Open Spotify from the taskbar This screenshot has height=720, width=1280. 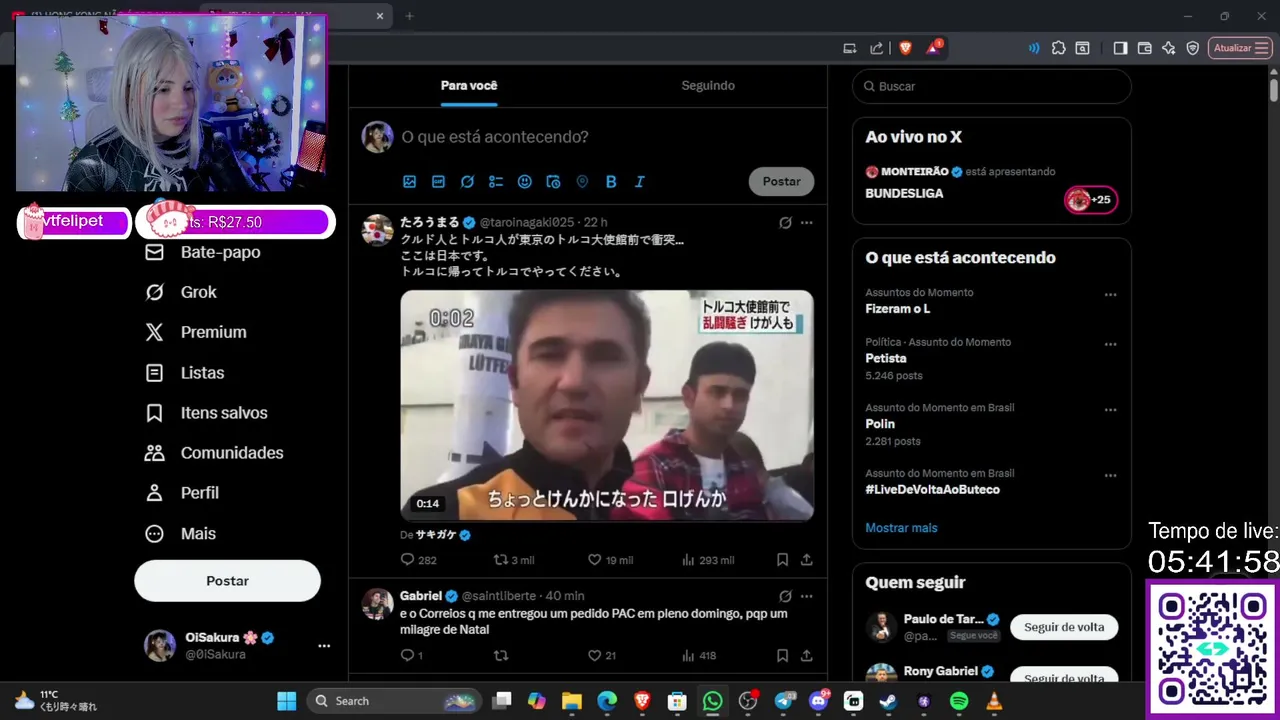958,701
